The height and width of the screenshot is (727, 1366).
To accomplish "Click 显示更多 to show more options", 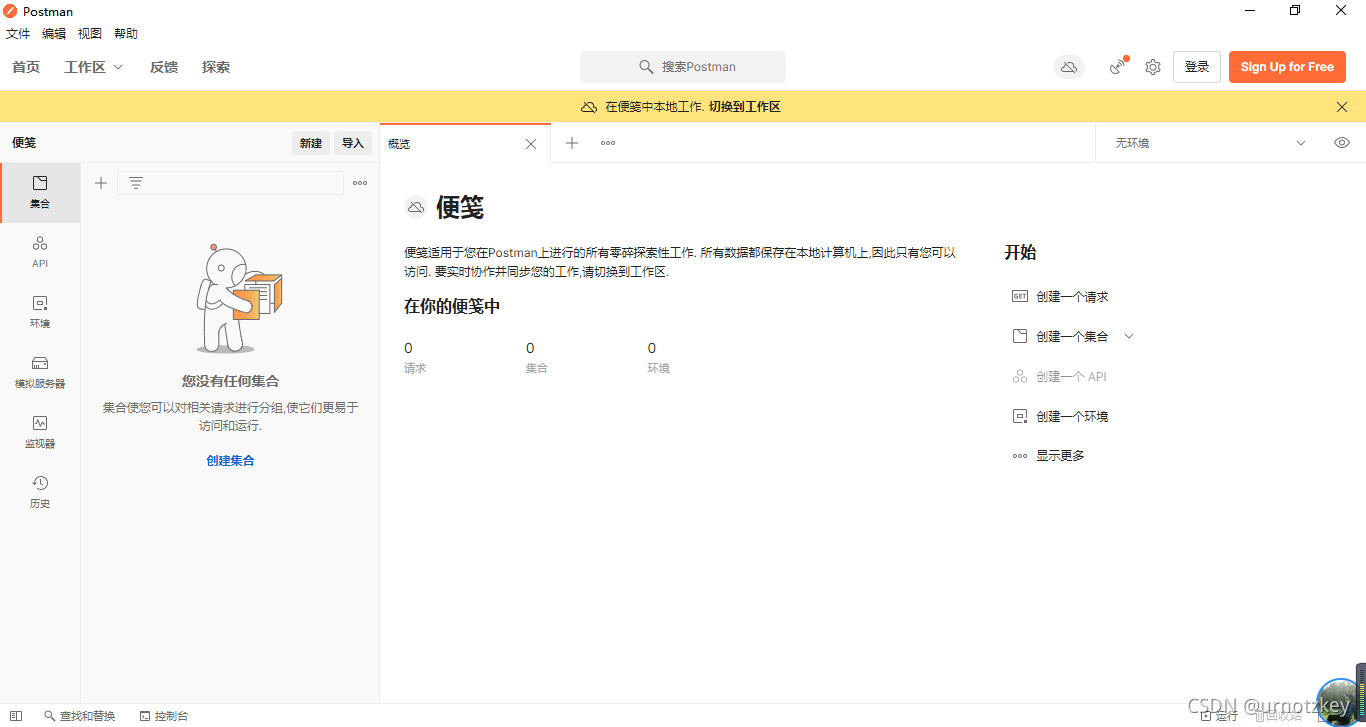I will (x=1060, y=456).
